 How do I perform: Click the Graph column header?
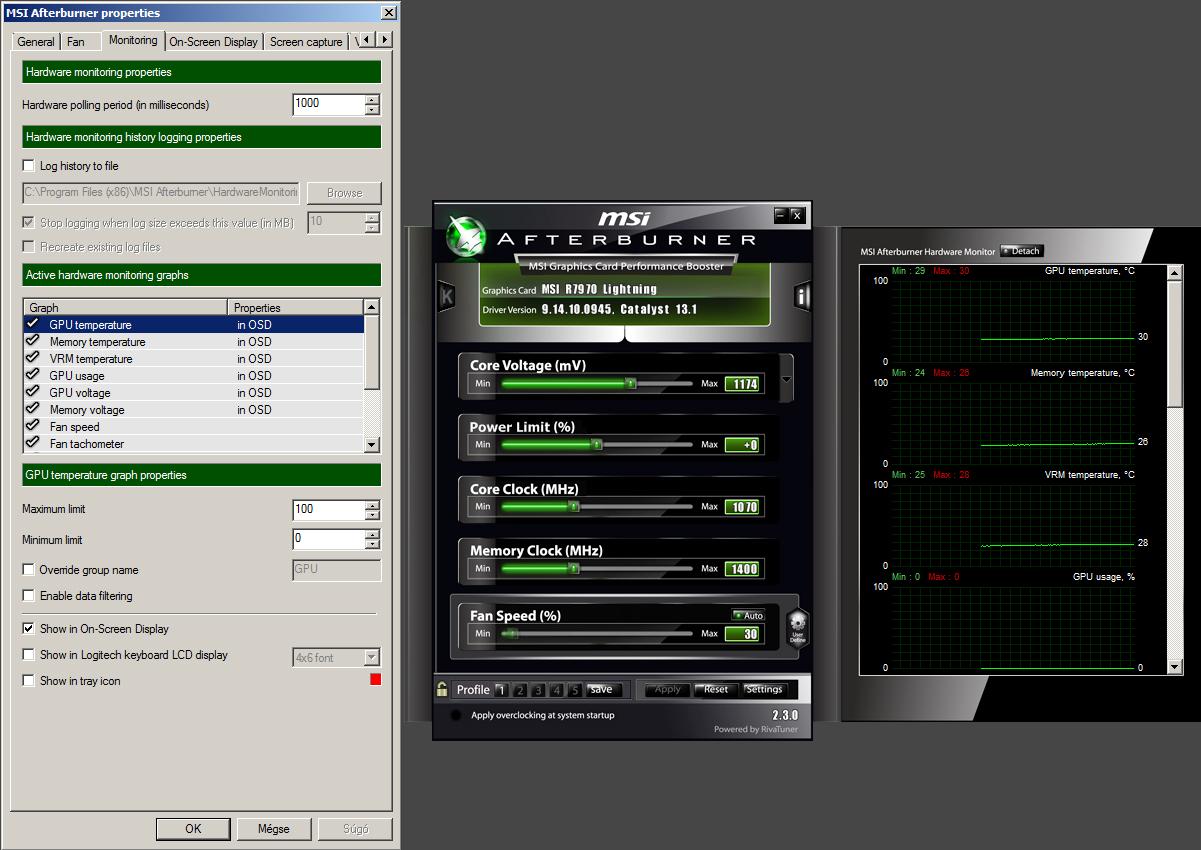click(x=126, y=307)
